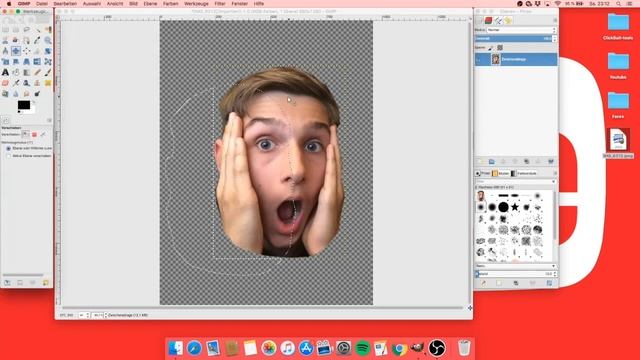640x360 pixels.
Task: Click the Deckkraft stepper arrows
Action: [x=554, y=39]
